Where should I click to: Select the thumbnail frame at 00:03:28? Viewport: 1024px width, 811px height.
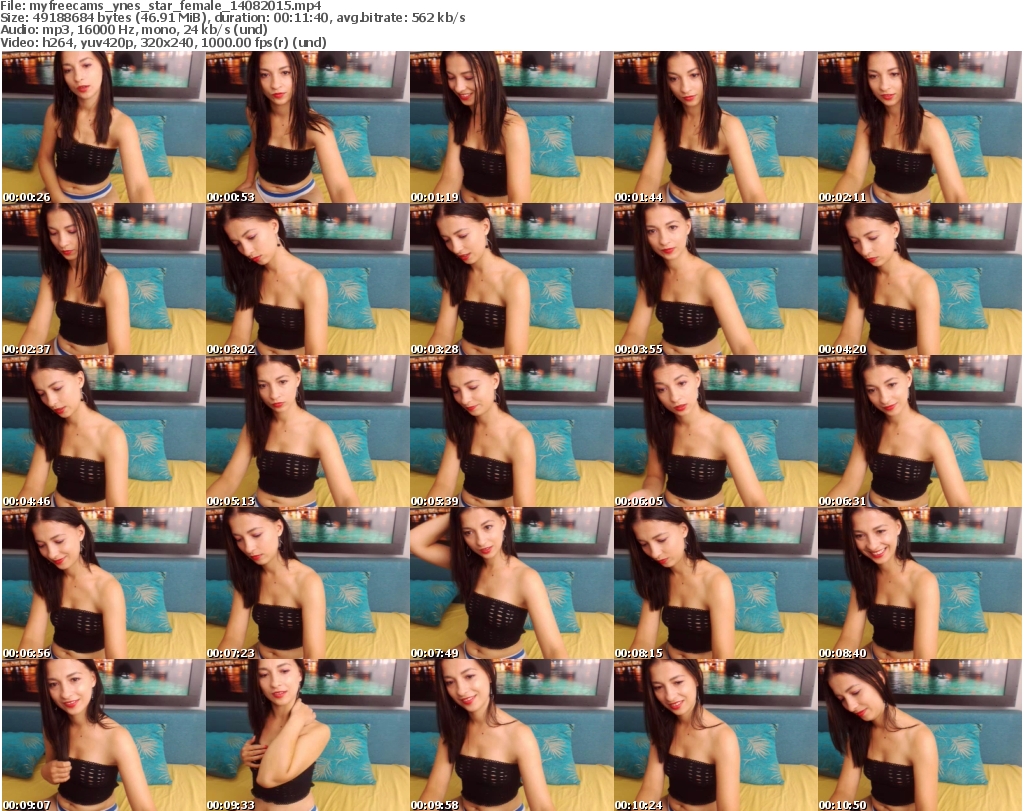point(511,279)
